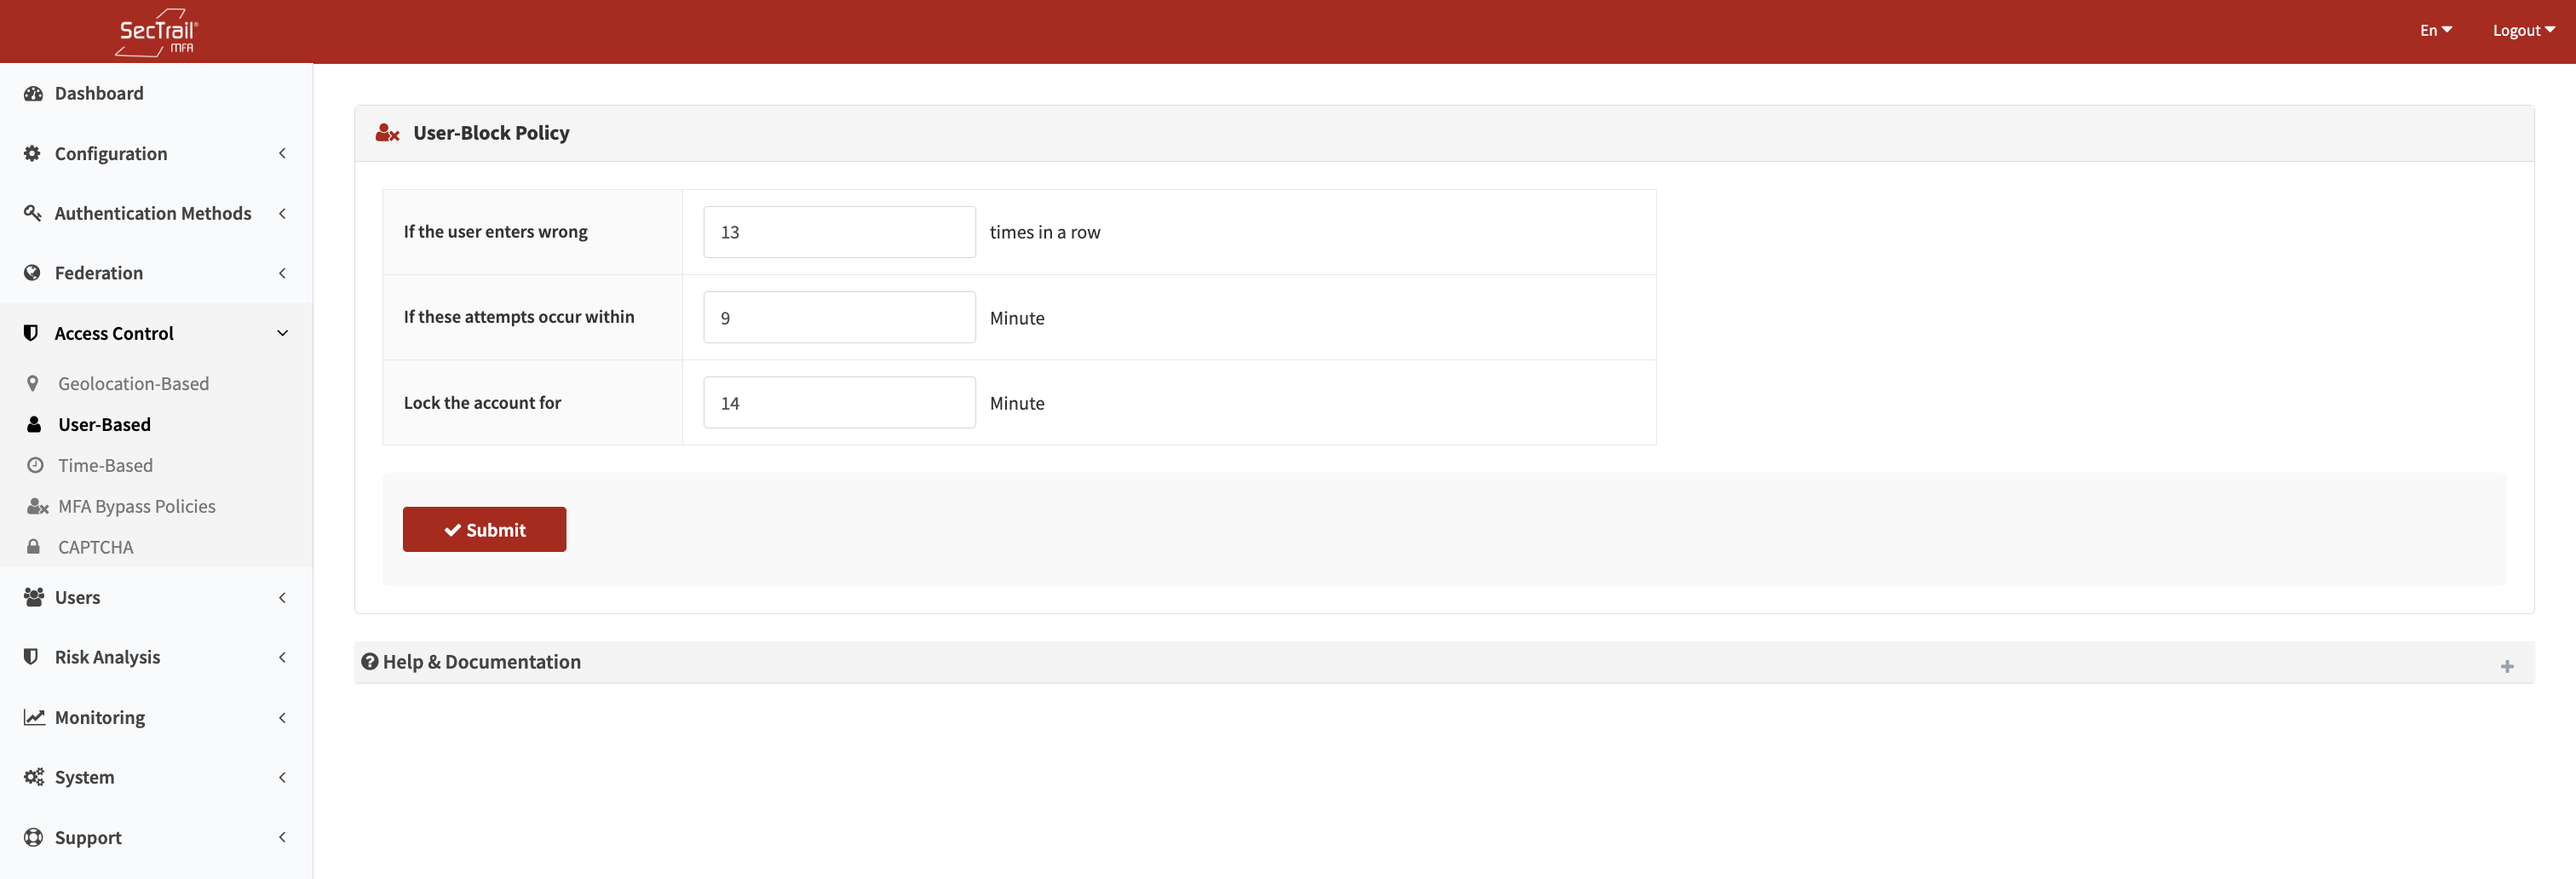
Task: Expand the Help & Documentation panel
Action: [2506, 666]
